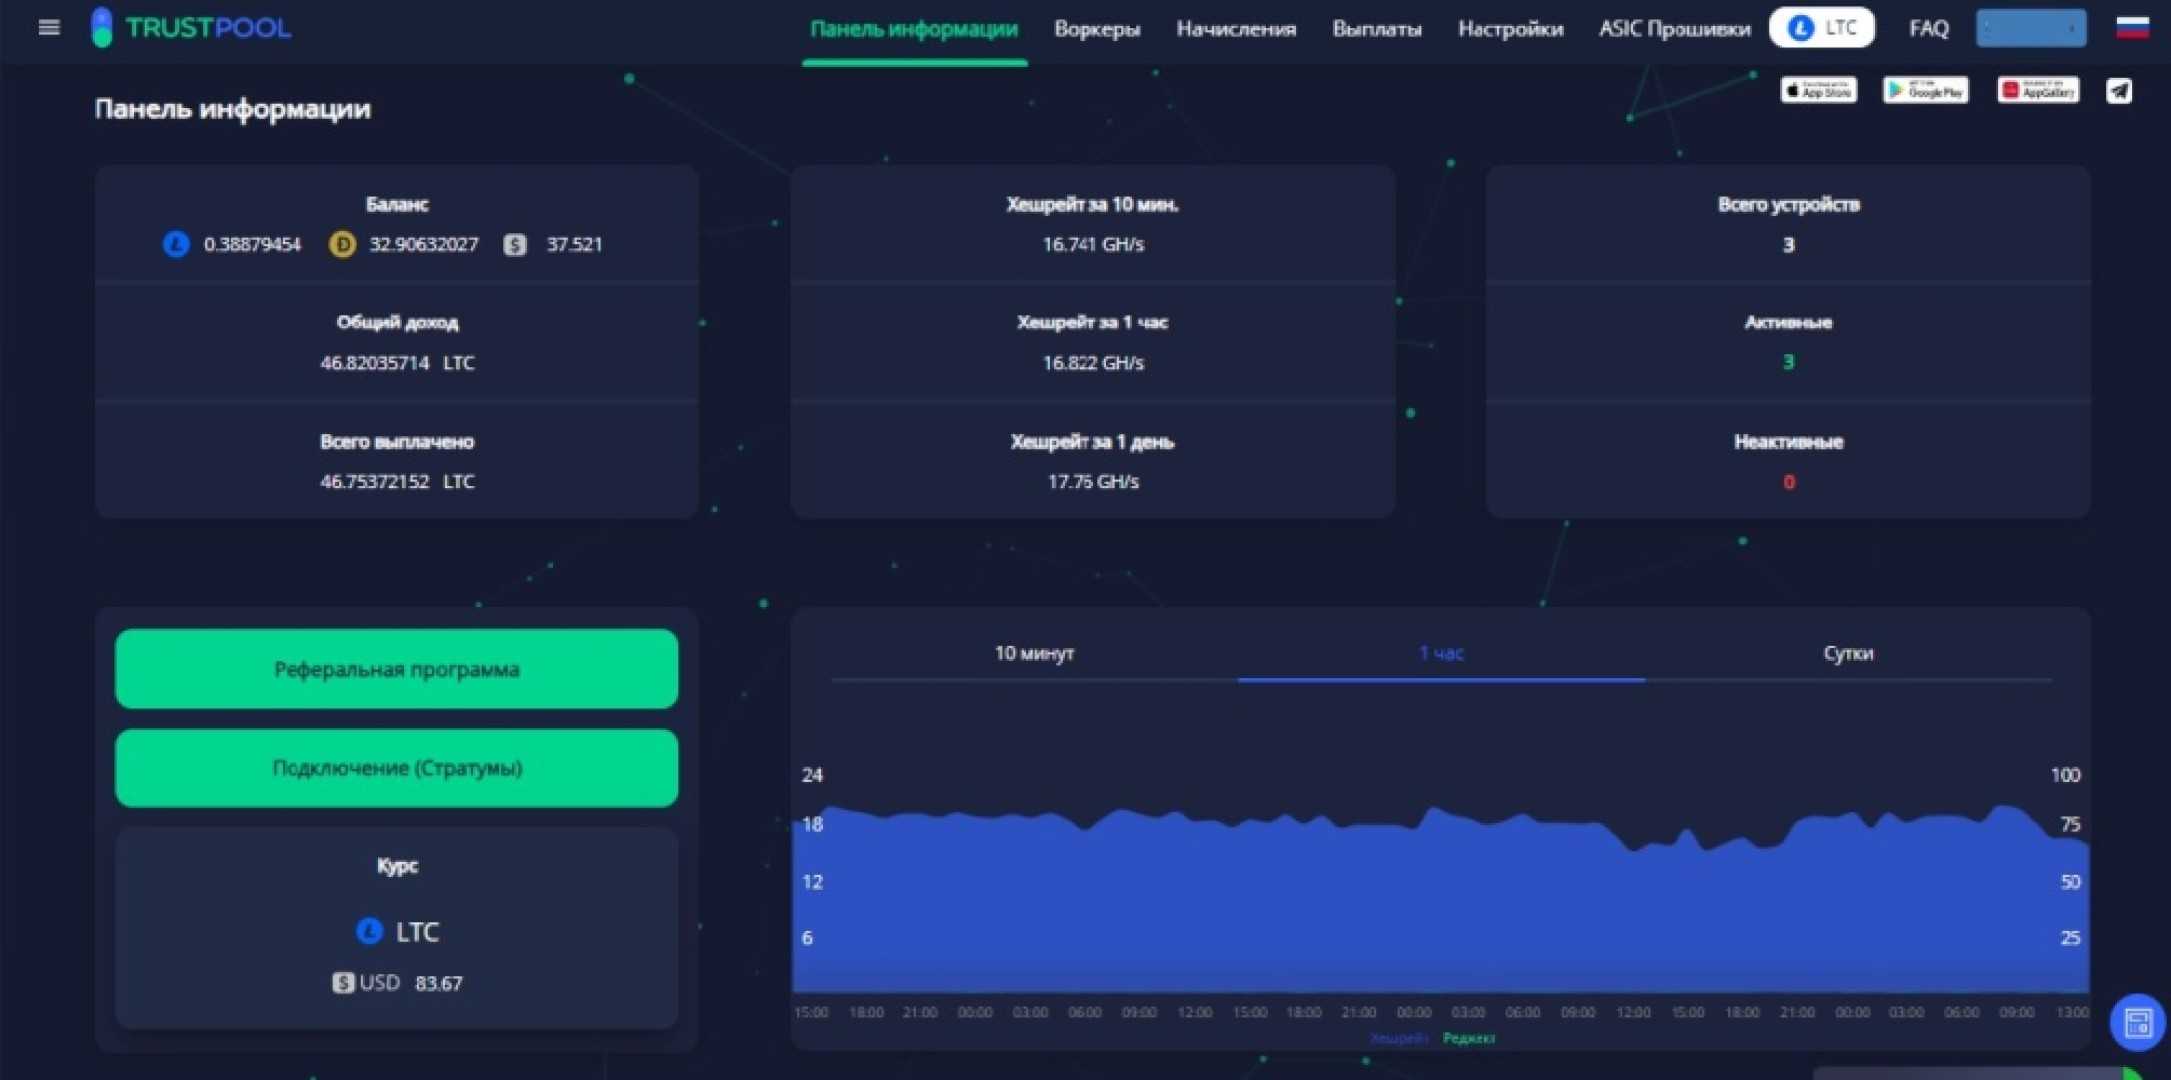Open the FAQ link
The width and height of the screenshot is (2171, 1080).
[x=1928, y=28]
